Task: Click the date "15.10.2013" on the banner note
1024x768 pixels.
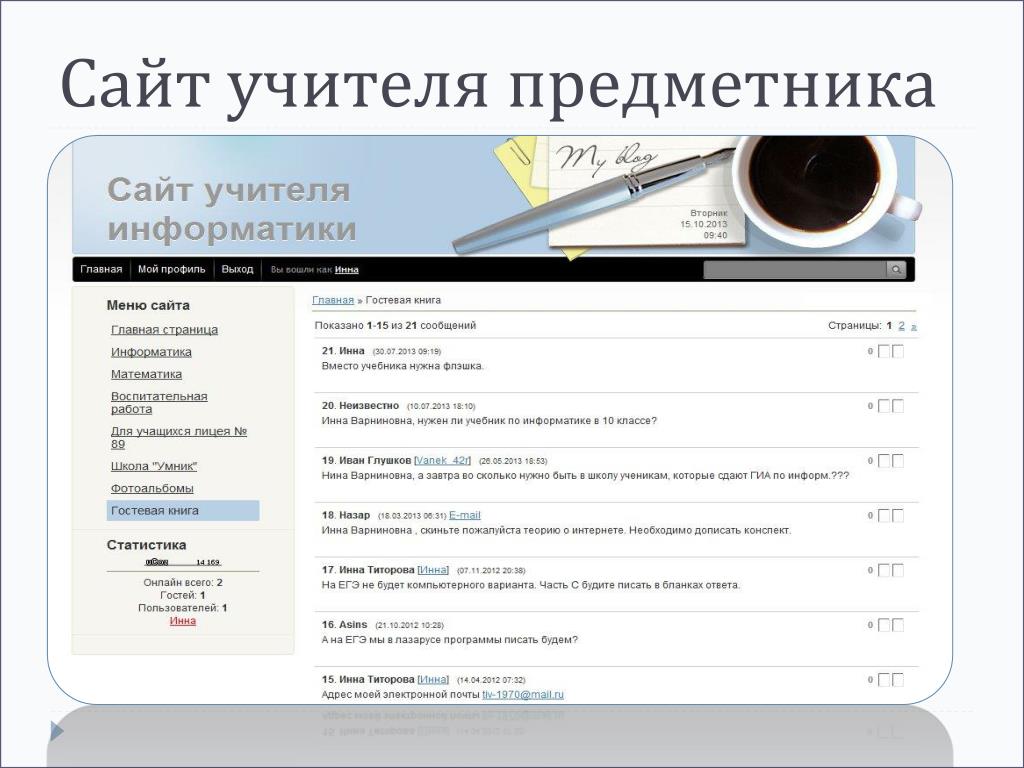Action: [703, 224]
